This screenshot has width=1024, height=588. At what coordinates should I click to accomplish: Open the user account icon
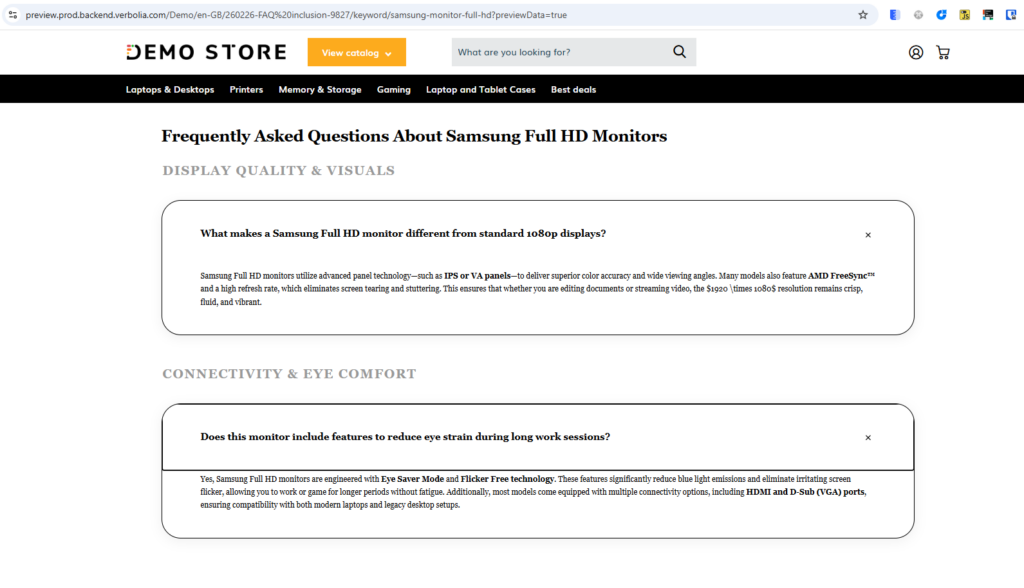[x=916, y=53]
